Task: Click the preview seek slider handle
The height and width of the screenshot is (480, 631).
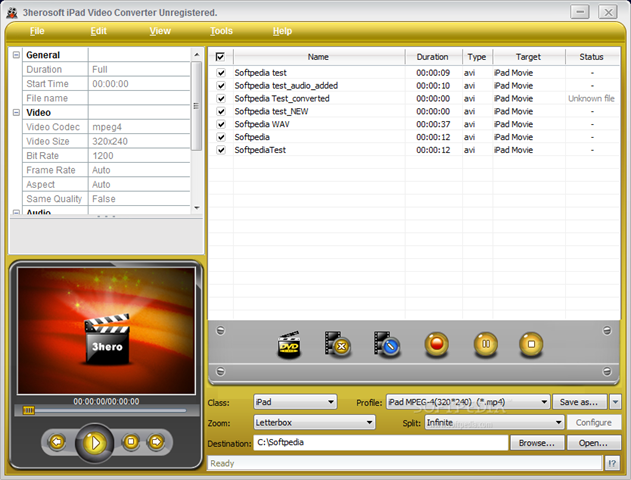Action: [x=28, y=410]
